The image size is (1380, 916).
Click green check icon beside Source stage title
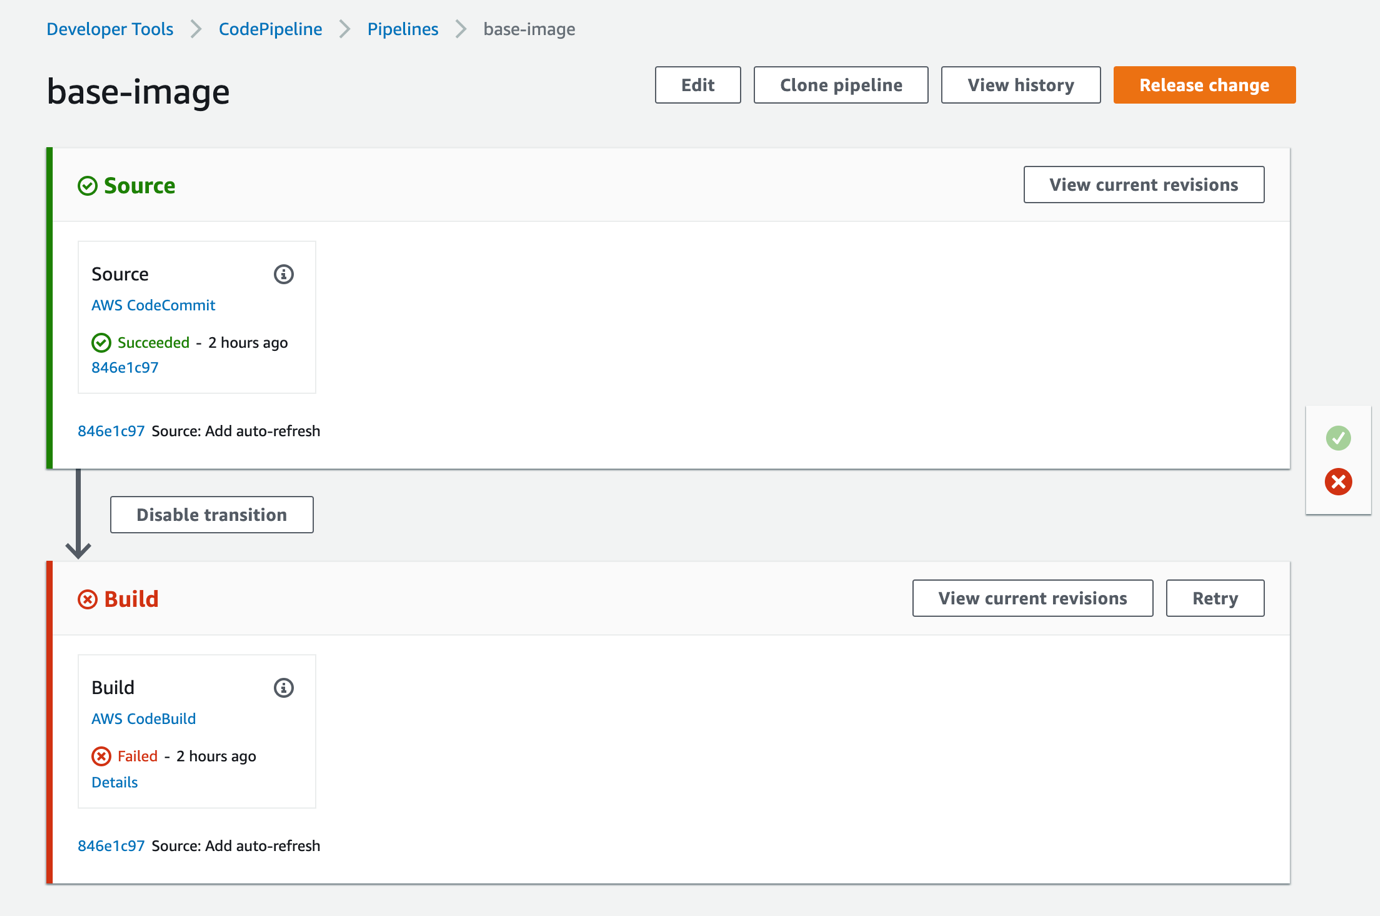pos(88,186)
